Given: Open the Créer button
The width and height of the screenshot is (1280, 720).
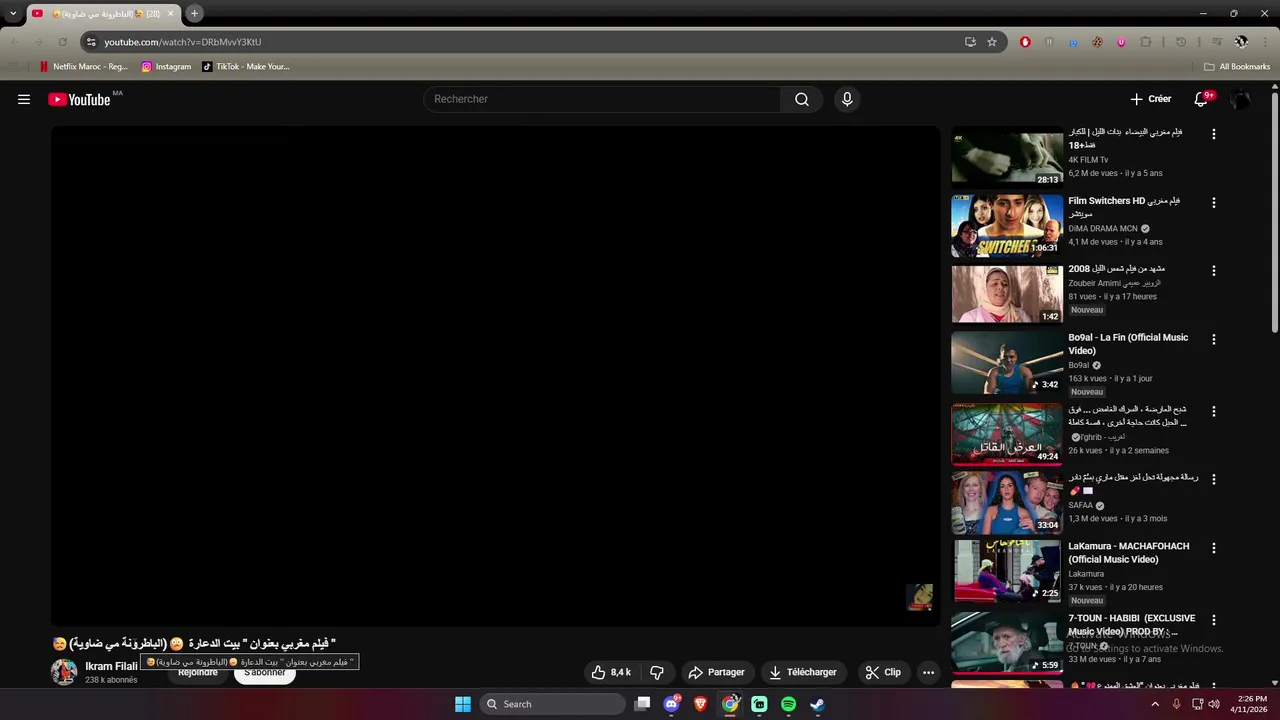Looking at the screenshot, I should pos(1151,99).
